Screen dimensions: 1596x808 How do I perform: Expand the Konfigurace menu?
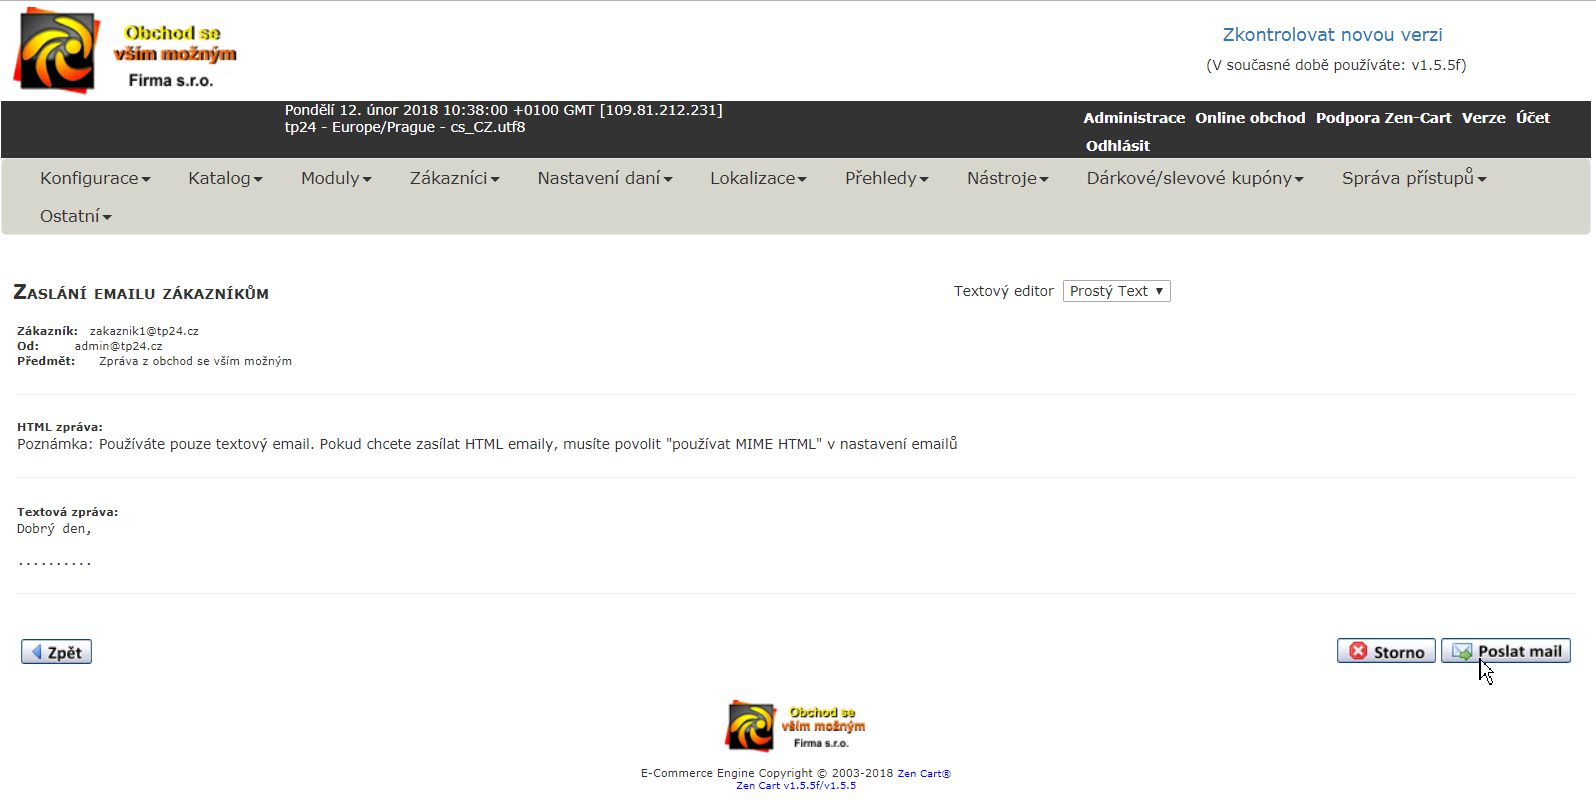[95, 178]
